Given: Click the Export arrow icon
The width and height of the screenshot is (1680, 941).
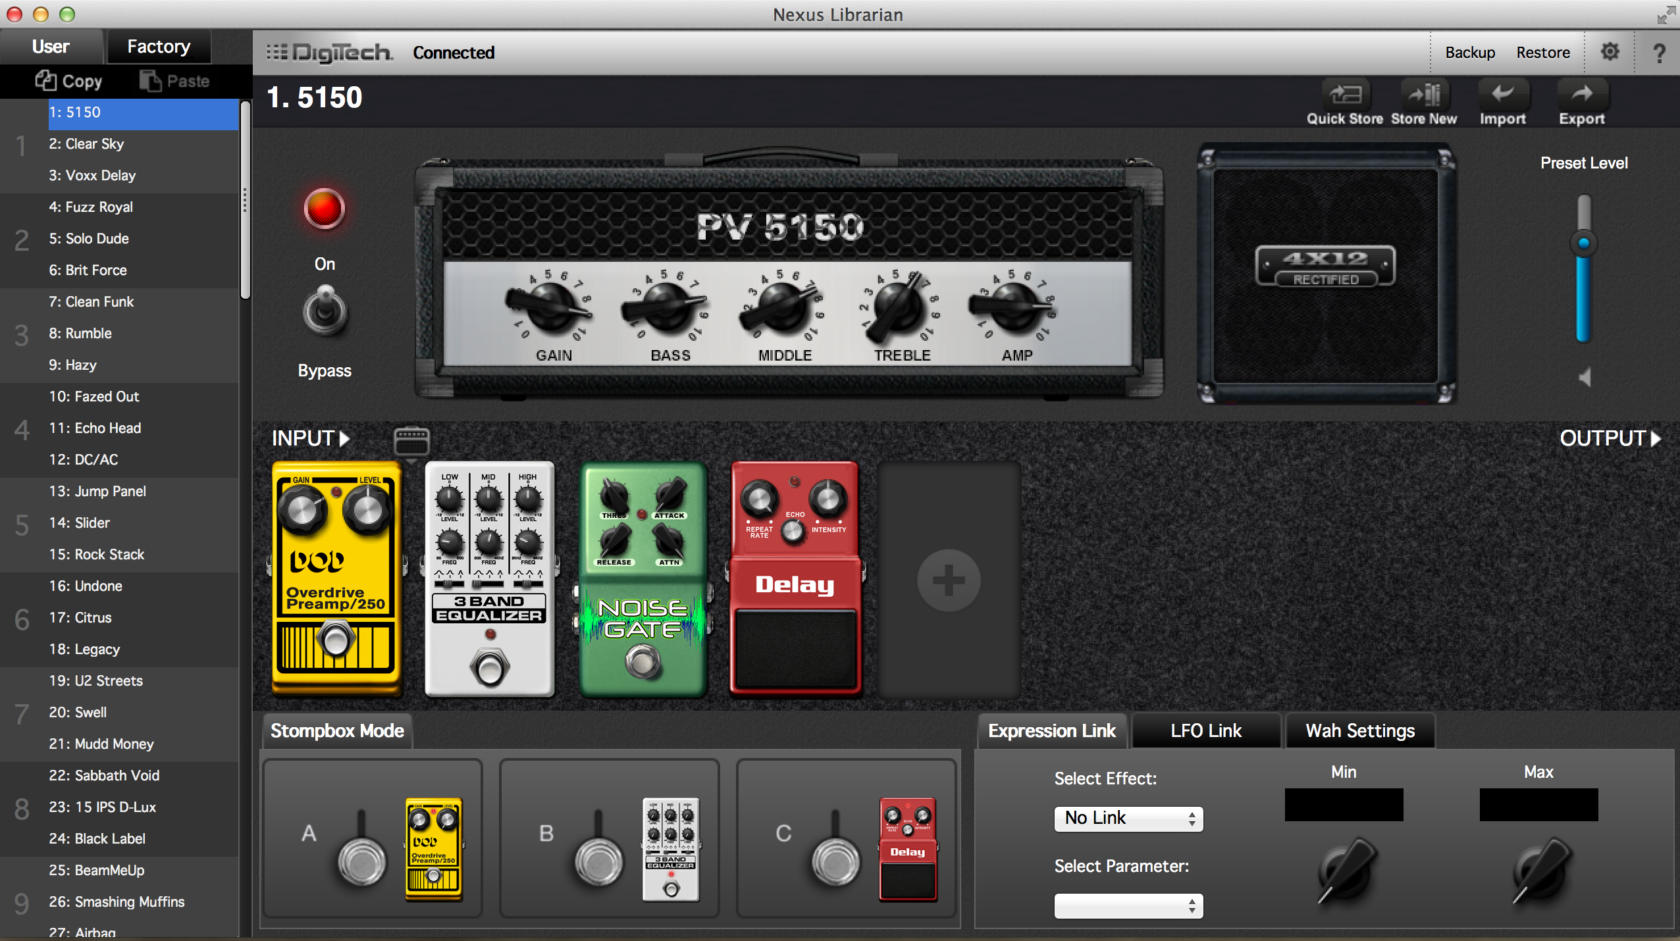Looking at the screenshot, I should click(1582, 95).
